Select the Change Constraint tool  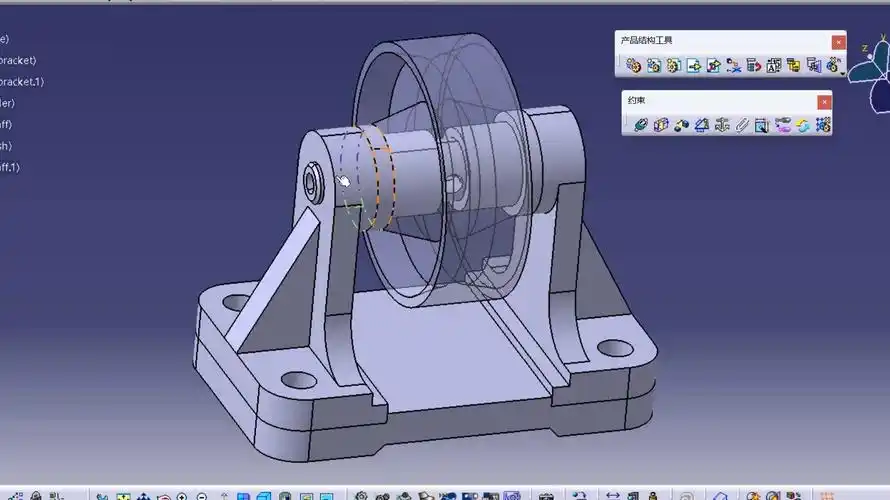tap(803, 125)
